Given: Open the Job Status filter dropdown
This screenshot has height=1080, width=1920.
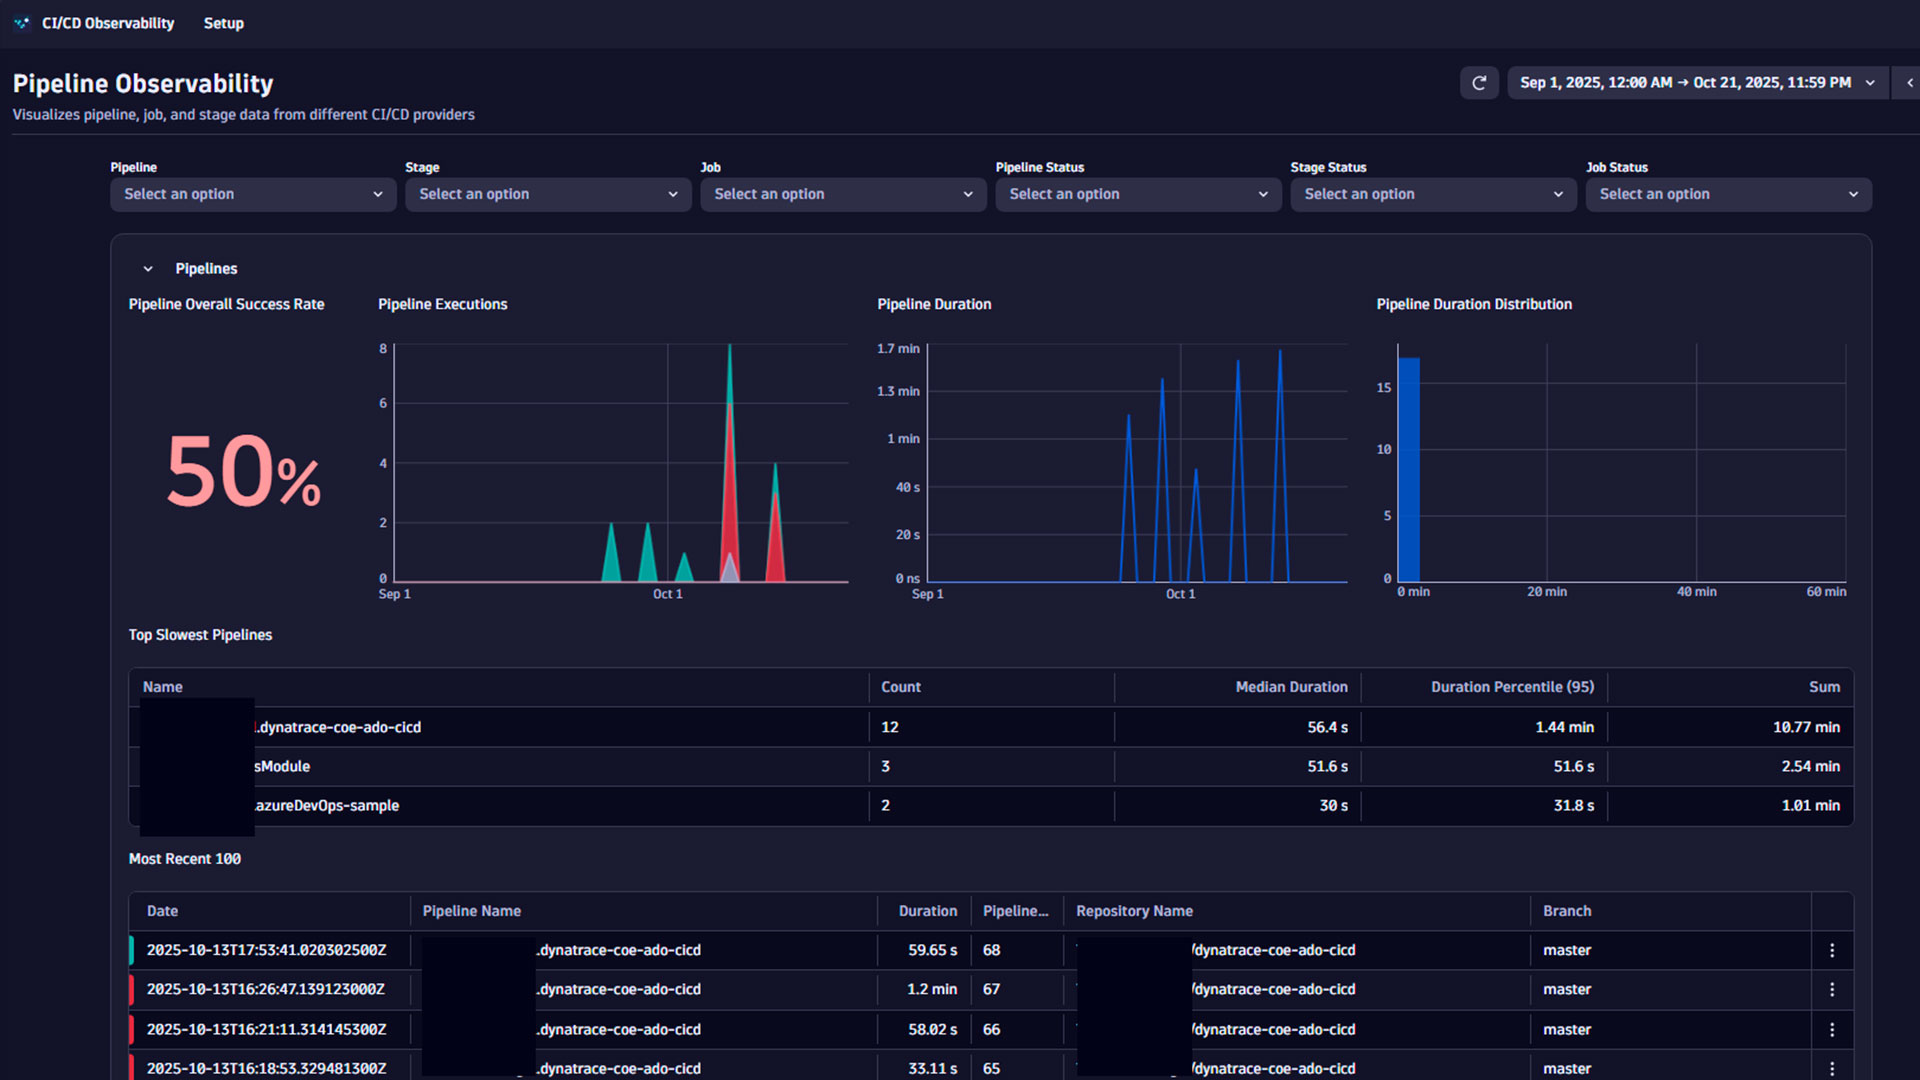Looking at the screenshot, I should pyautogui.click(x=1727, y=194).
